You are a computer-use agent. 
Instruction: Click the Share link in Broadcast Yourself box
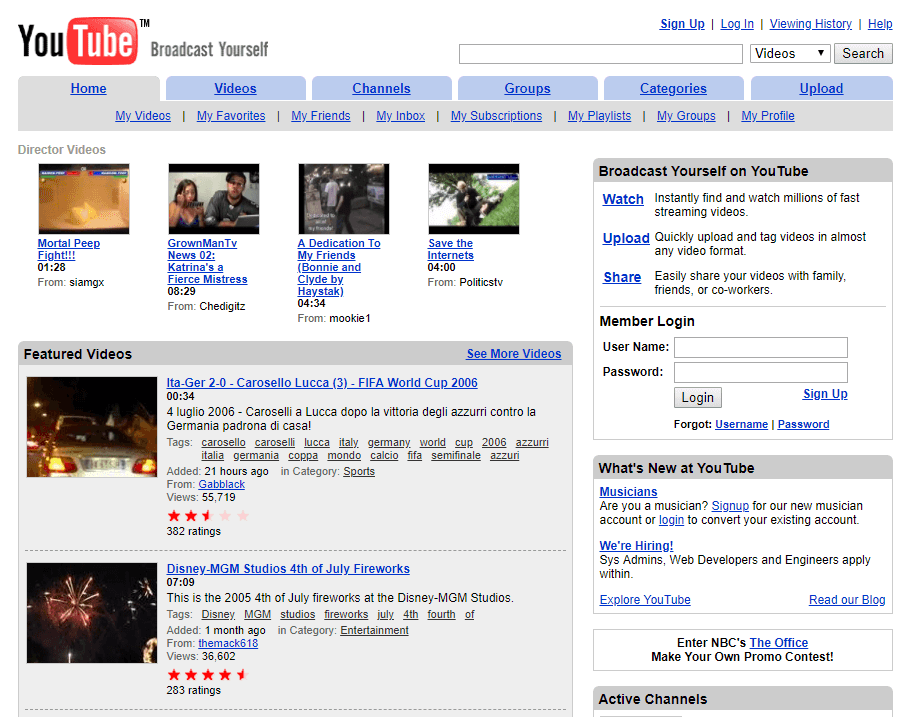[622, 277]
